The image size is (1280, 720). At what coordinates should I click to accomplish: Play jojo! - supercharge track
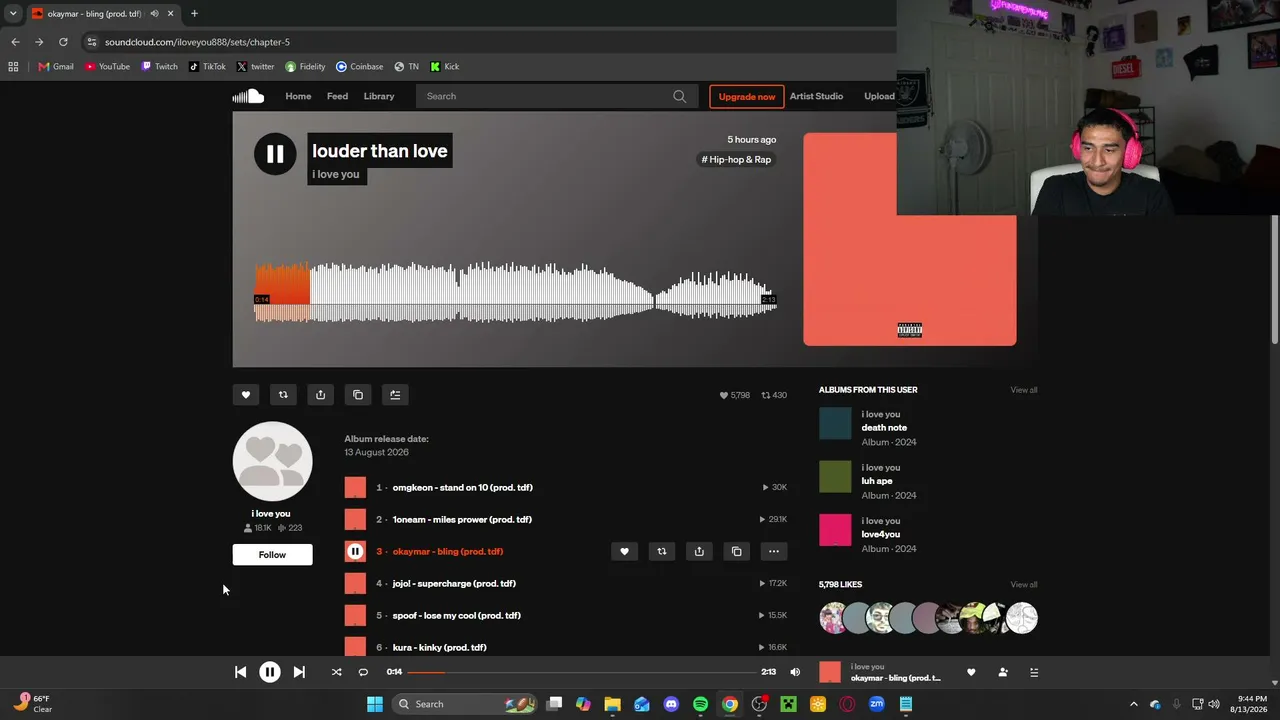[x=454, y=583]
